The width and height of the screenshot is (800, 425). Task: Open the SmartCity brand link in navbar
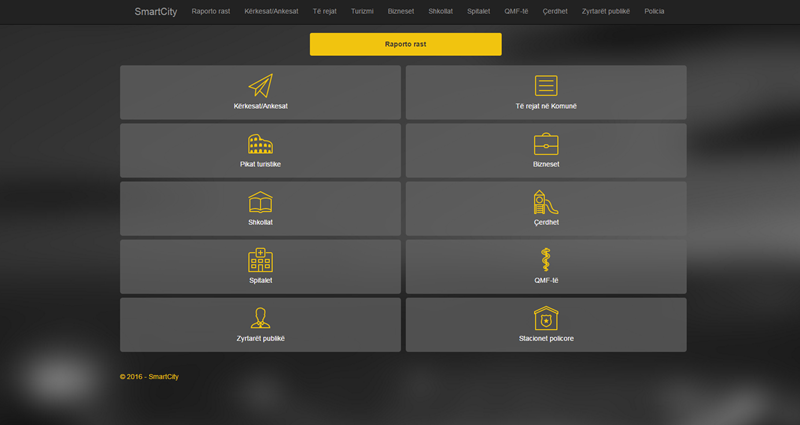click(x=156, y=12)
